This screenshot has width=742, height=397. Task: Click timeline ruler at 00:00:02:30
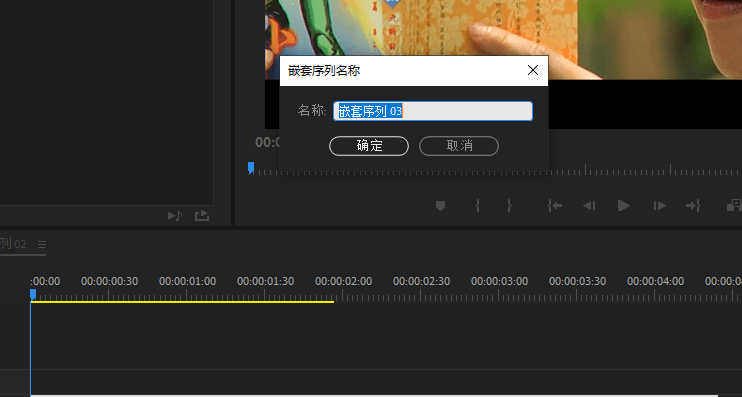tap(421, 281)
